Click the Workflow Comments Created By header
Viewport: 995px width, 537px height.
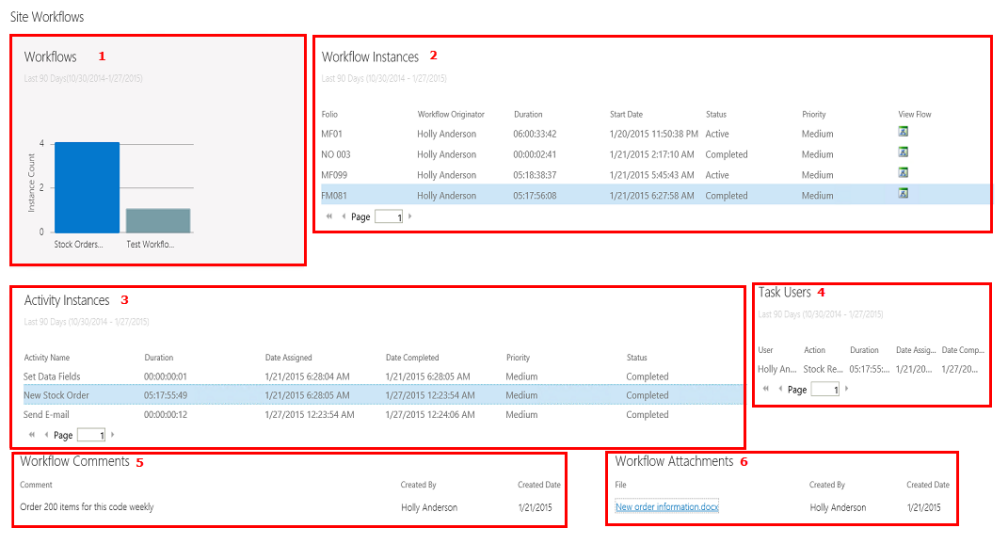(x=418, y=484)
